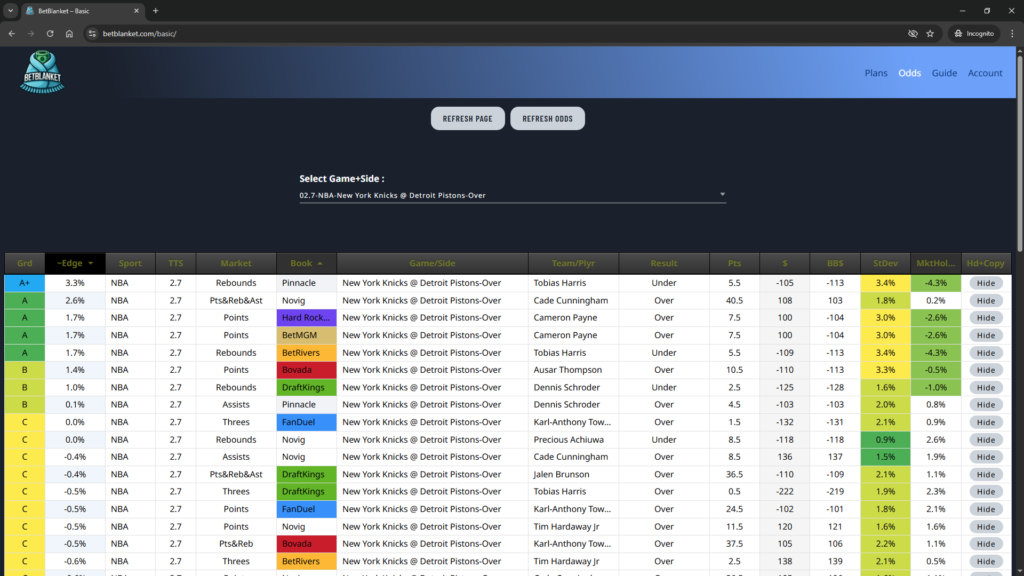
Task: Sort table by StDev column
Action: click(885, 263)
